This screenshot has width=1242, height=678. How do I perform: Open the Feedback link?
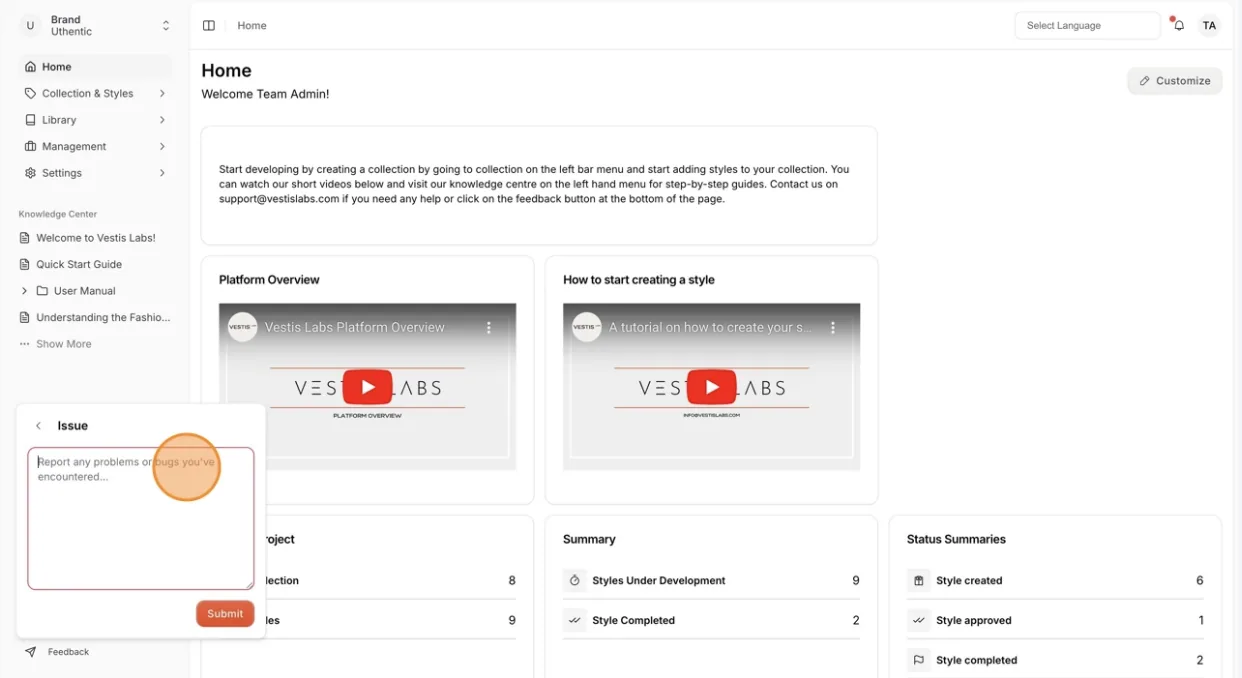[x=68, y=652]
